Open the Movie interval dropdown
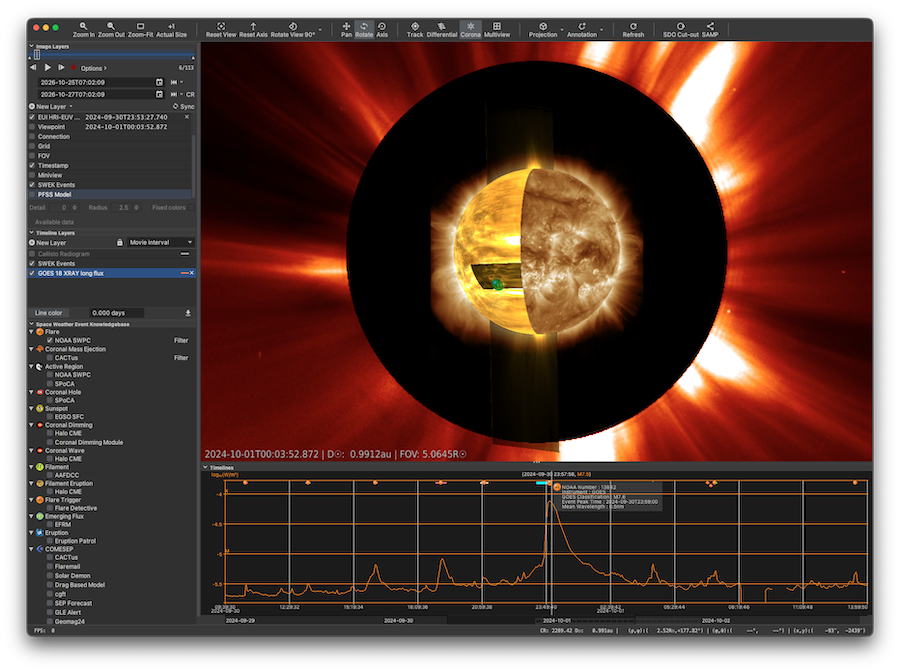The image size is (900, 672). click(x=160, y=243)
